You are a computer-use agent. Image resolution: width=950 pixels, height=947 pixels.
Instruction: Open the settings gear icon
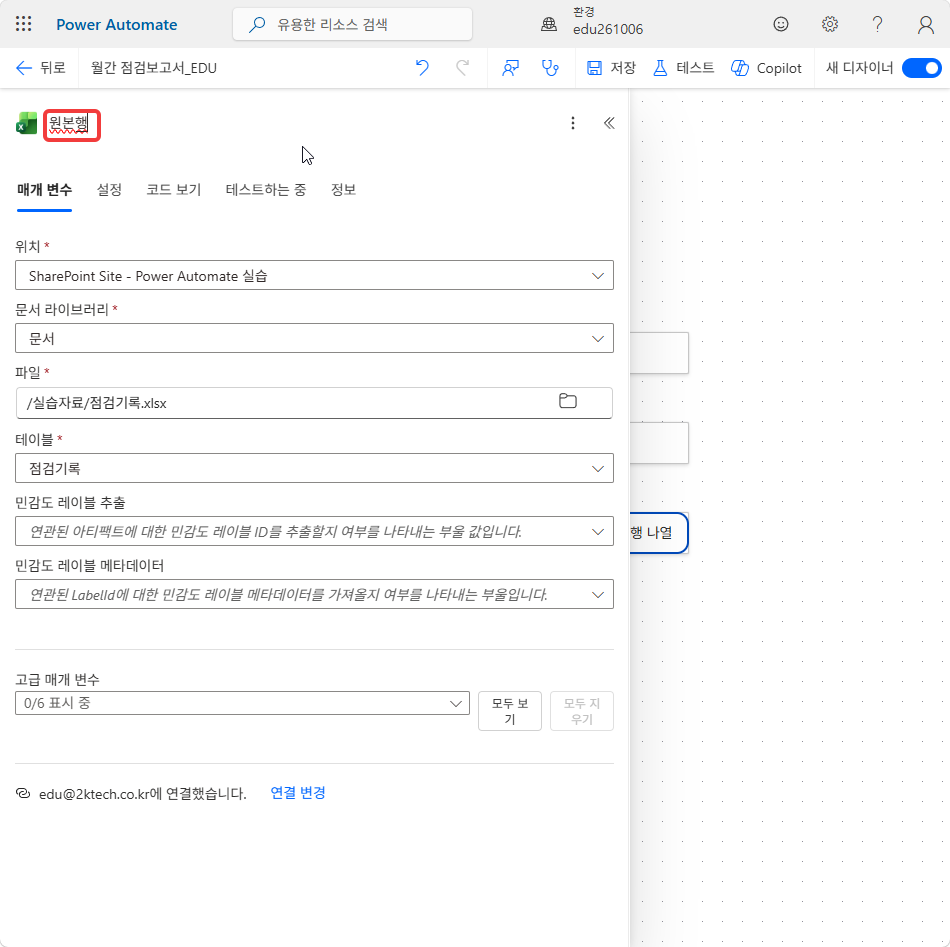coord(829,24)
